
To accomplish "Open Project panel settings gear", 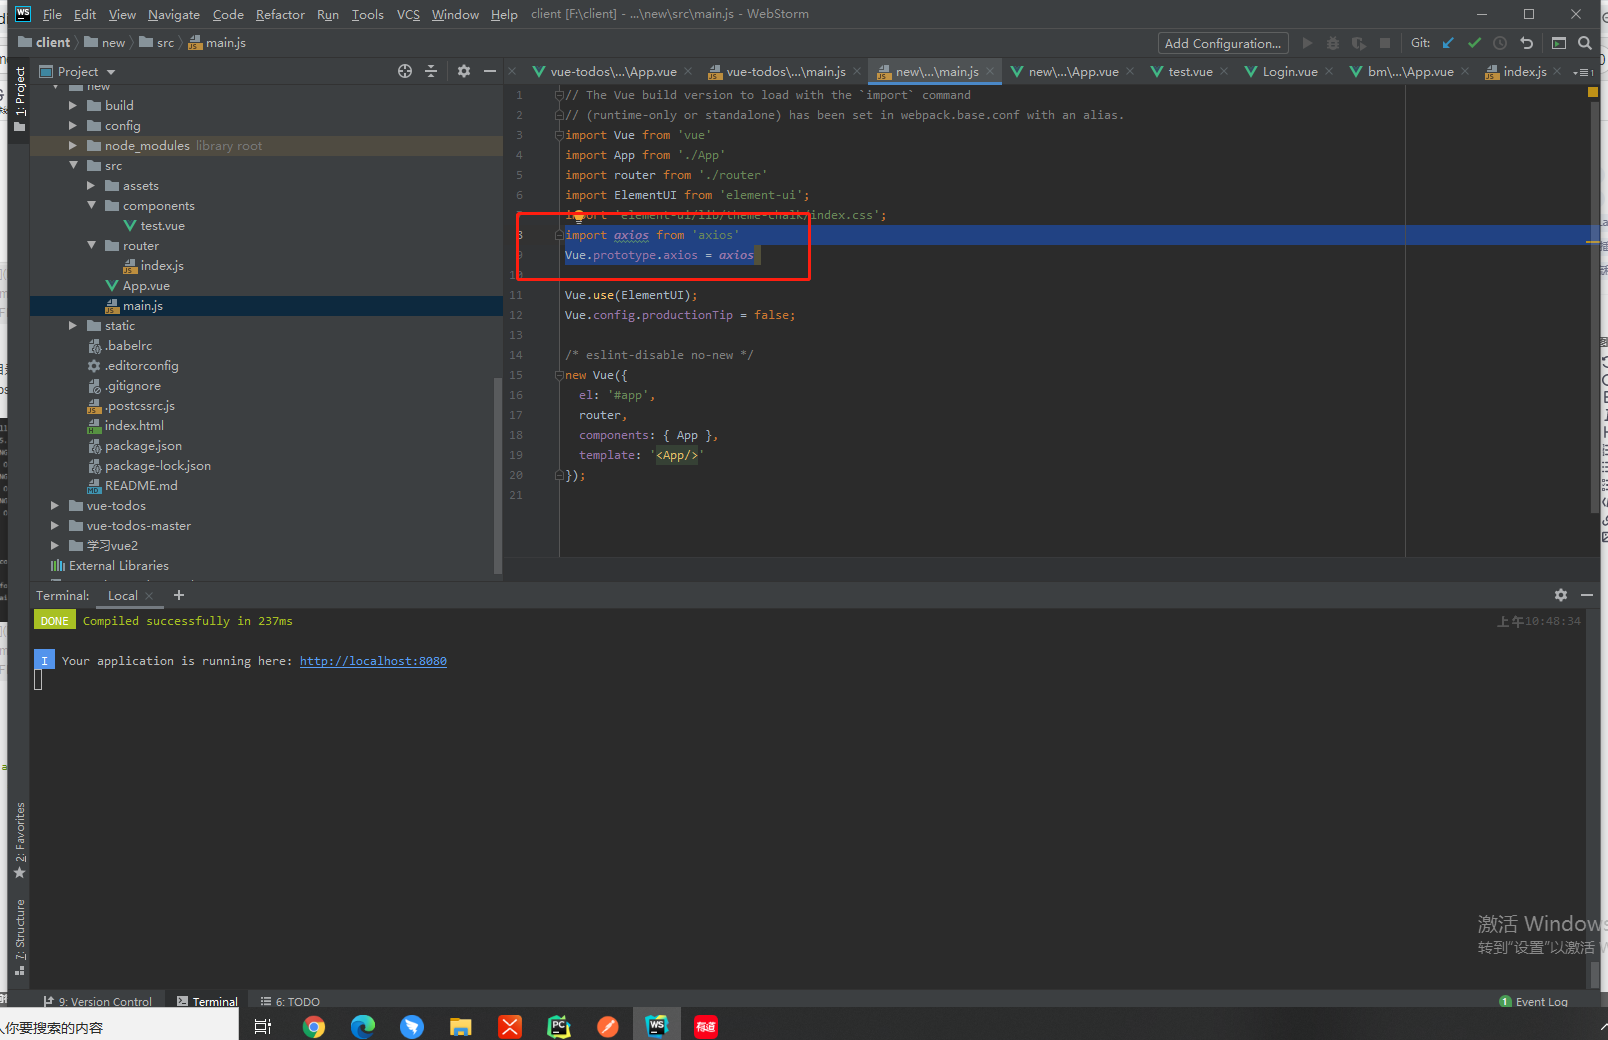I will pyautogui.click(x=463, y=71).
